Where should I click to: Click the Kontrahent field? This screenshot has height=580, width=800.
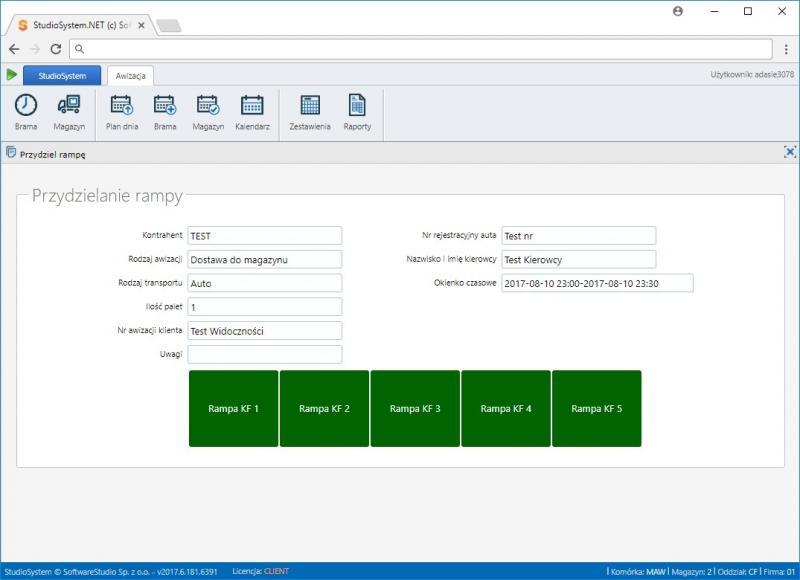point(264,236)
